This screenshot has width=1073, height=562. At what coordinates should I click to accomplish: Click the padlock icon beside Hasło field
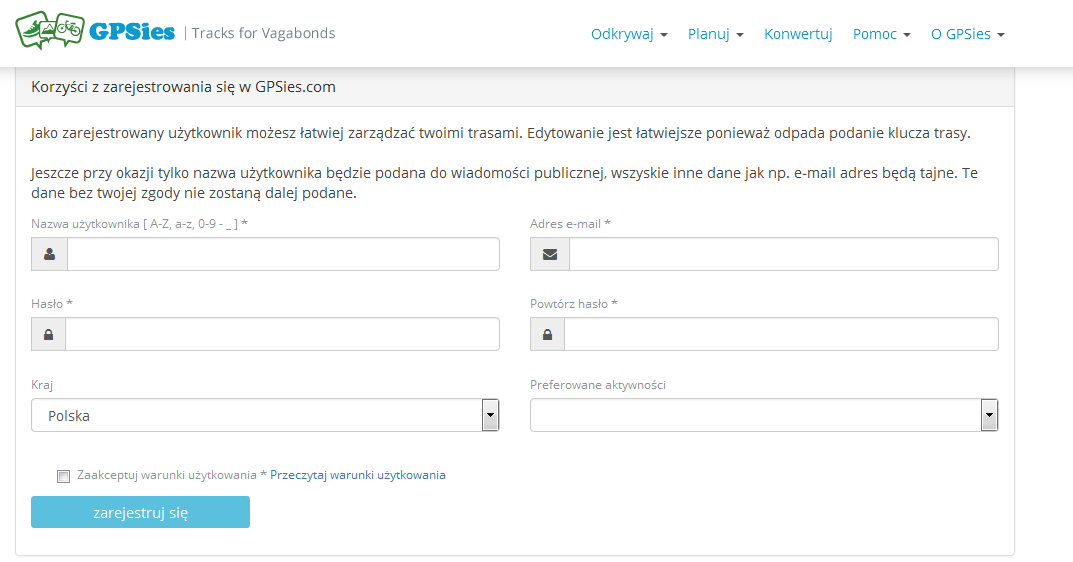[x=48, y=334]
